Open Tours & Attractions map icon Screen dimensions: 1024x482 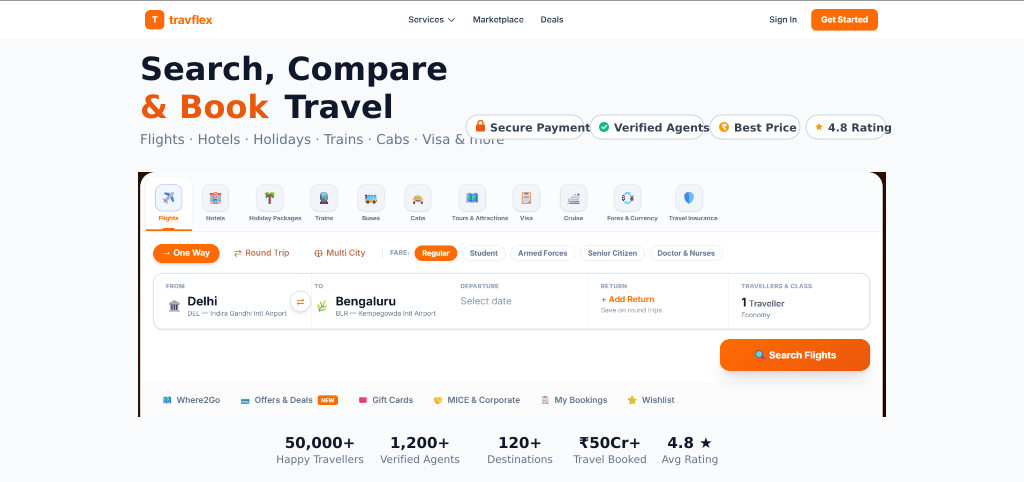pyautogui.click(x=472, y=198)
